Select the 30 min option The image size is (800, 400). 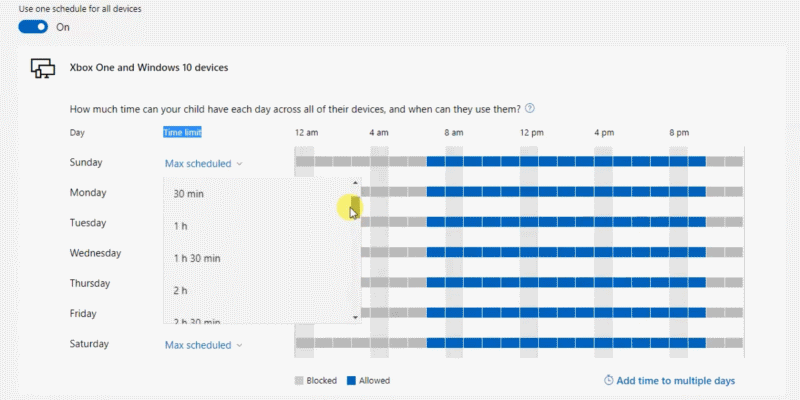(x=189, y=194)
